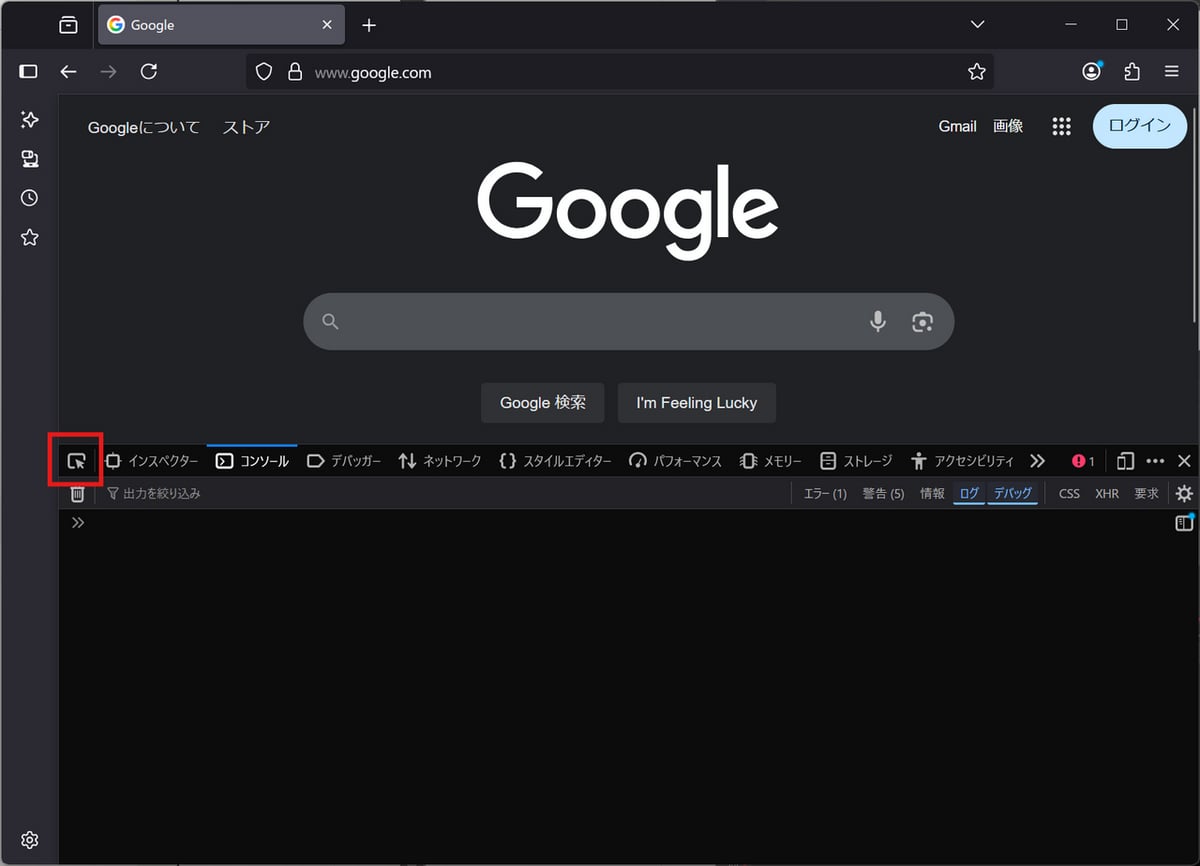The height and width of the screenshot is (866, 1200).
Task: Click the ログイン sign-in button
Action: pos(1140,126)
